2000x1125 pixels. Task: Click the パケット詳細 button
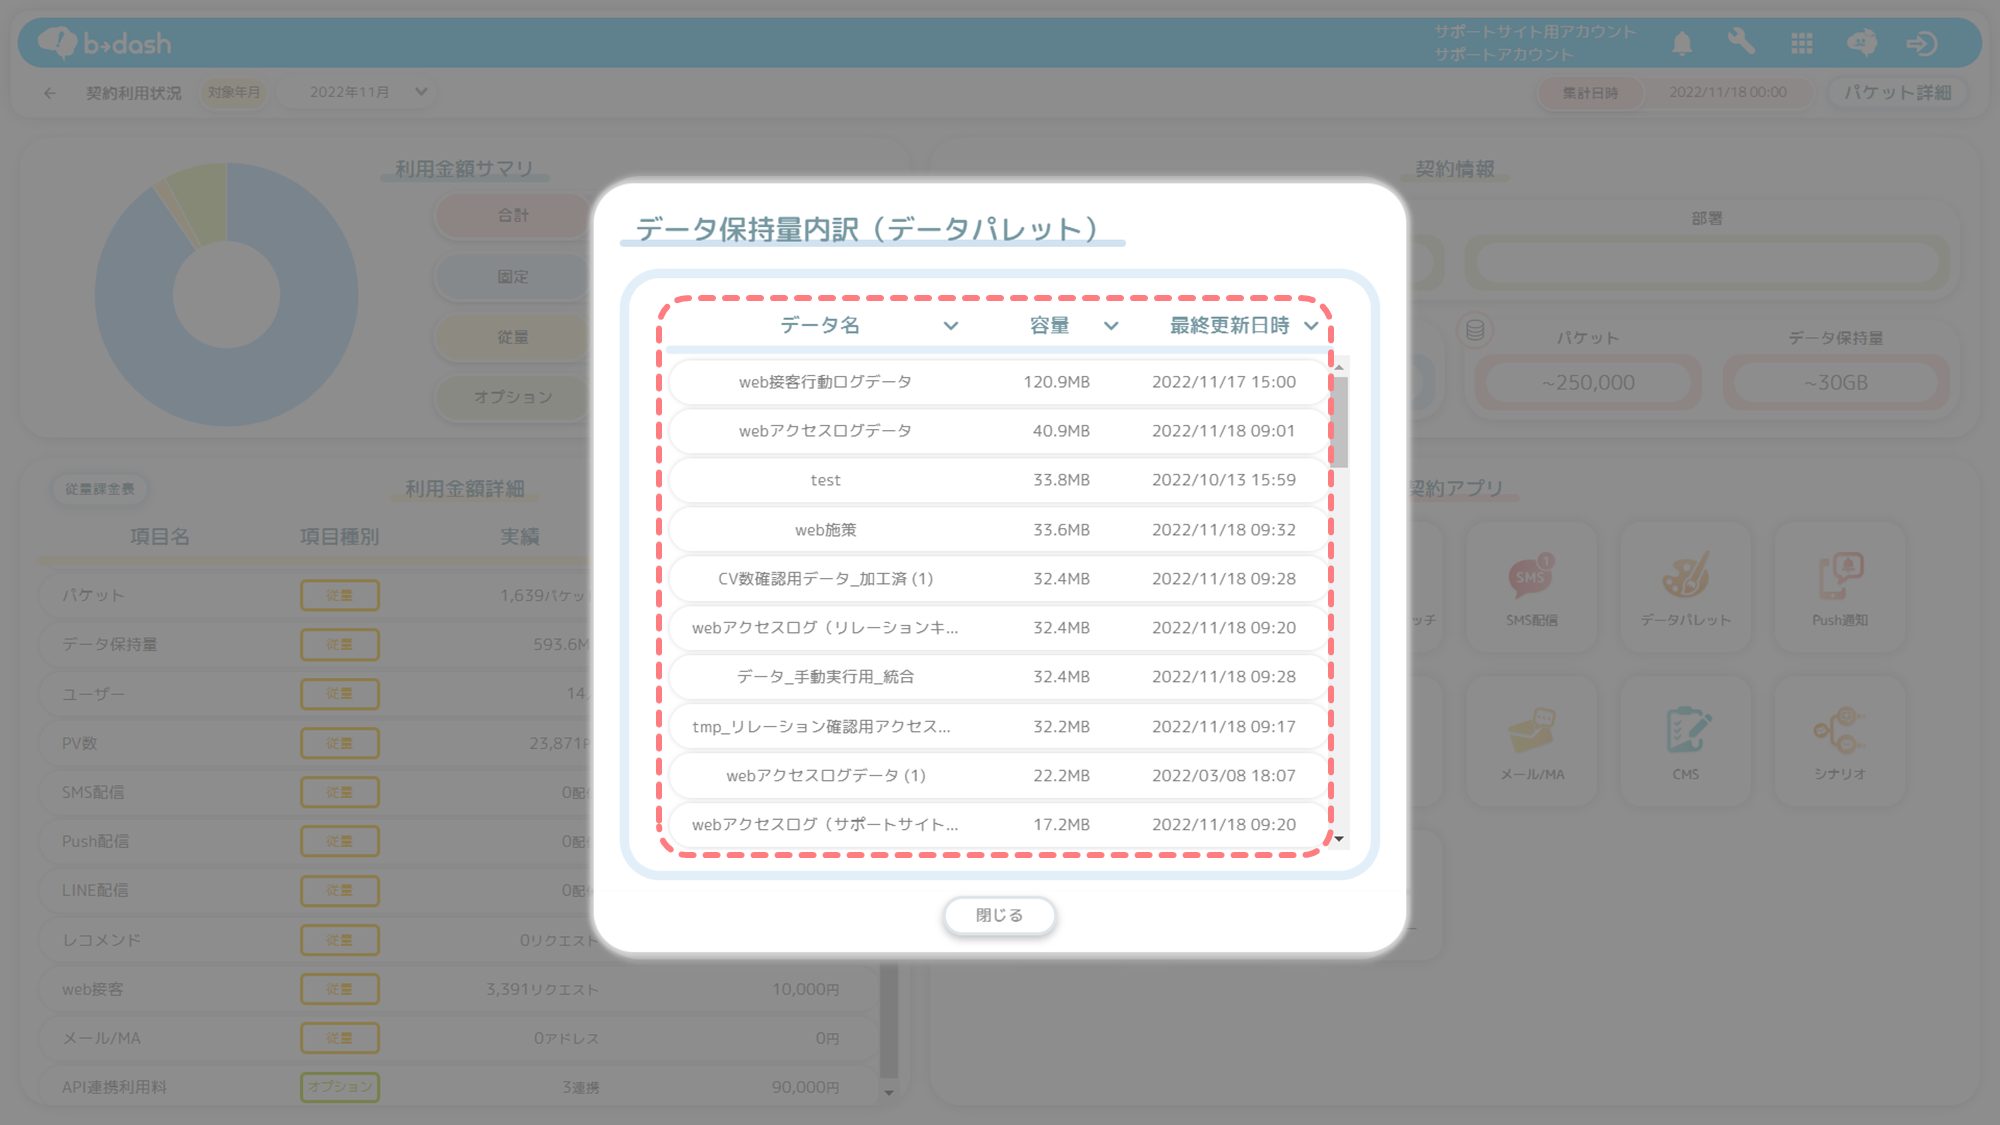(x=1897, y=92)
